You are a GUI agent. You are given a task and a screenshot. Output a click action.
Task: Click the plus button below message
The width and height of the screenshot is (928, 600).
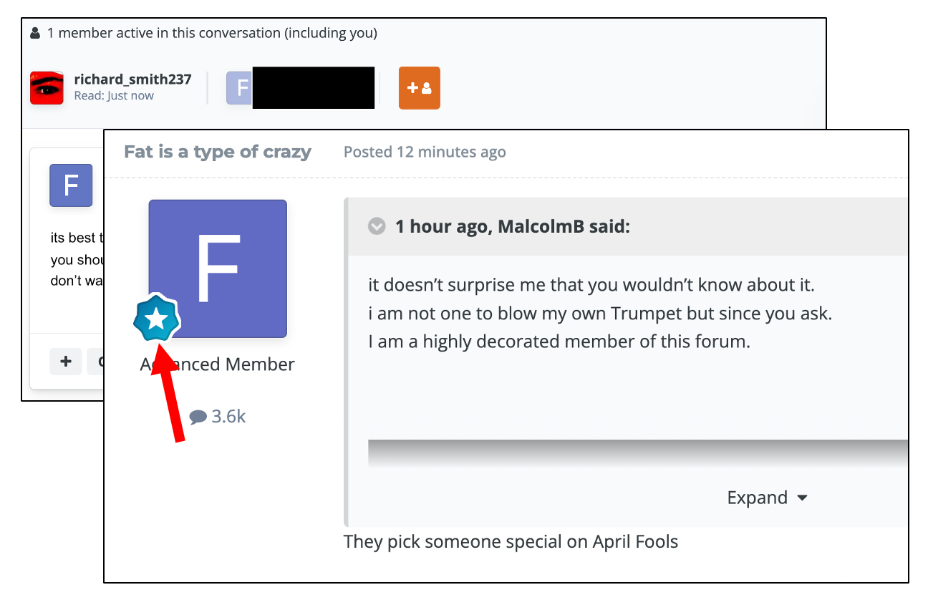coord(66,361)
